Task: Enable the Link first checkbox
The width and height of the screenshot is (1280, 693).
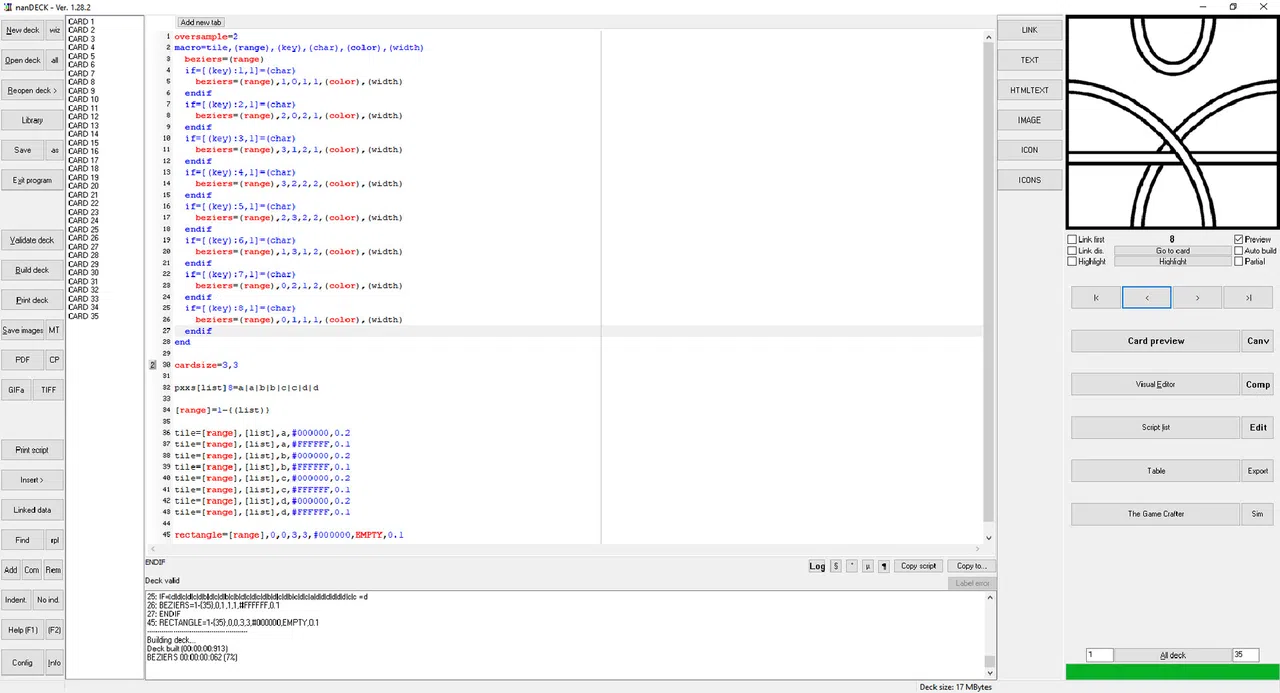Action: [x=1072, y=240]
